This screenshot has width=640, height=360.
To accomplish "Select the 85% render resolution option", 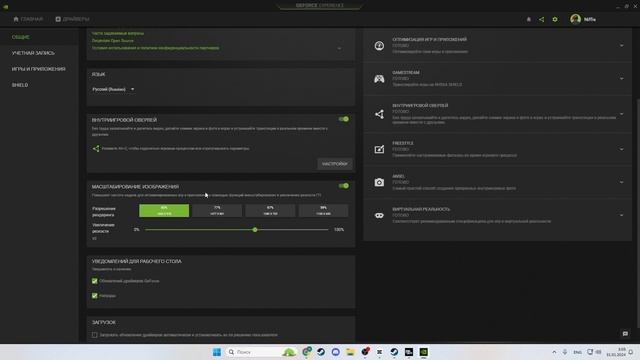I will [164, 211].
